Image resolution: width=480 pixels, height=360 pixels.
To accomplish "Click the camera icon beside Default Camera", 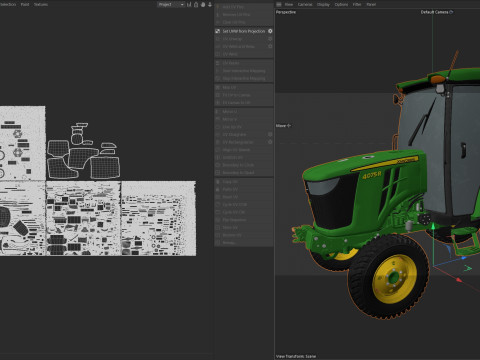I will coord(451,12).
